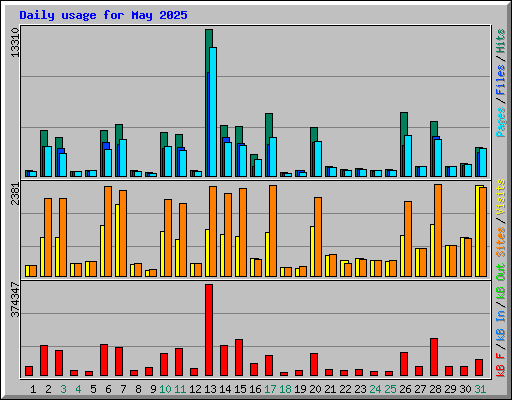This screenshot has height=400, width=512.
Task: Click the day 6 x-axis label
Action: [x=108, y=389]
